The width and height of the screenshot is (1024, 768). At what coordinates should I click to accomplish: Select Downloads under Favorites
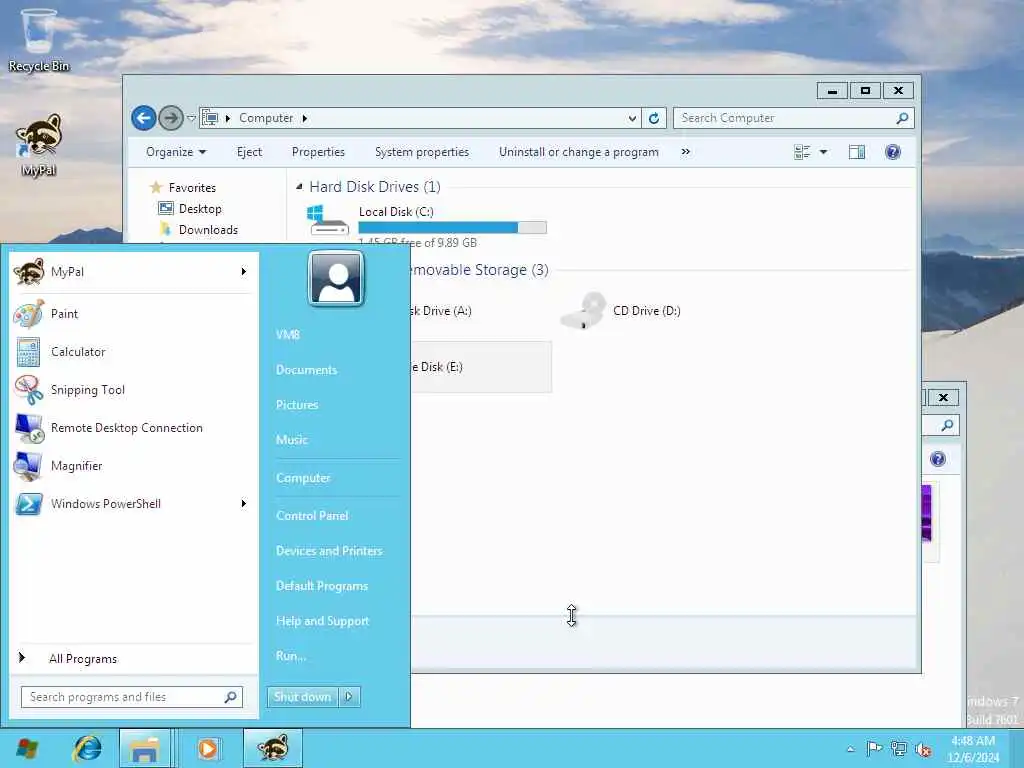[208, 230]
